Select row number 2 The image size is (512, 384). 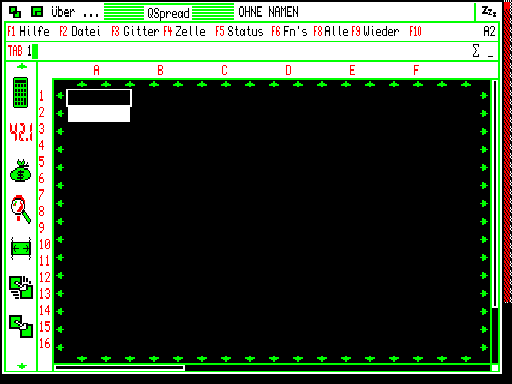coord(41,112)
